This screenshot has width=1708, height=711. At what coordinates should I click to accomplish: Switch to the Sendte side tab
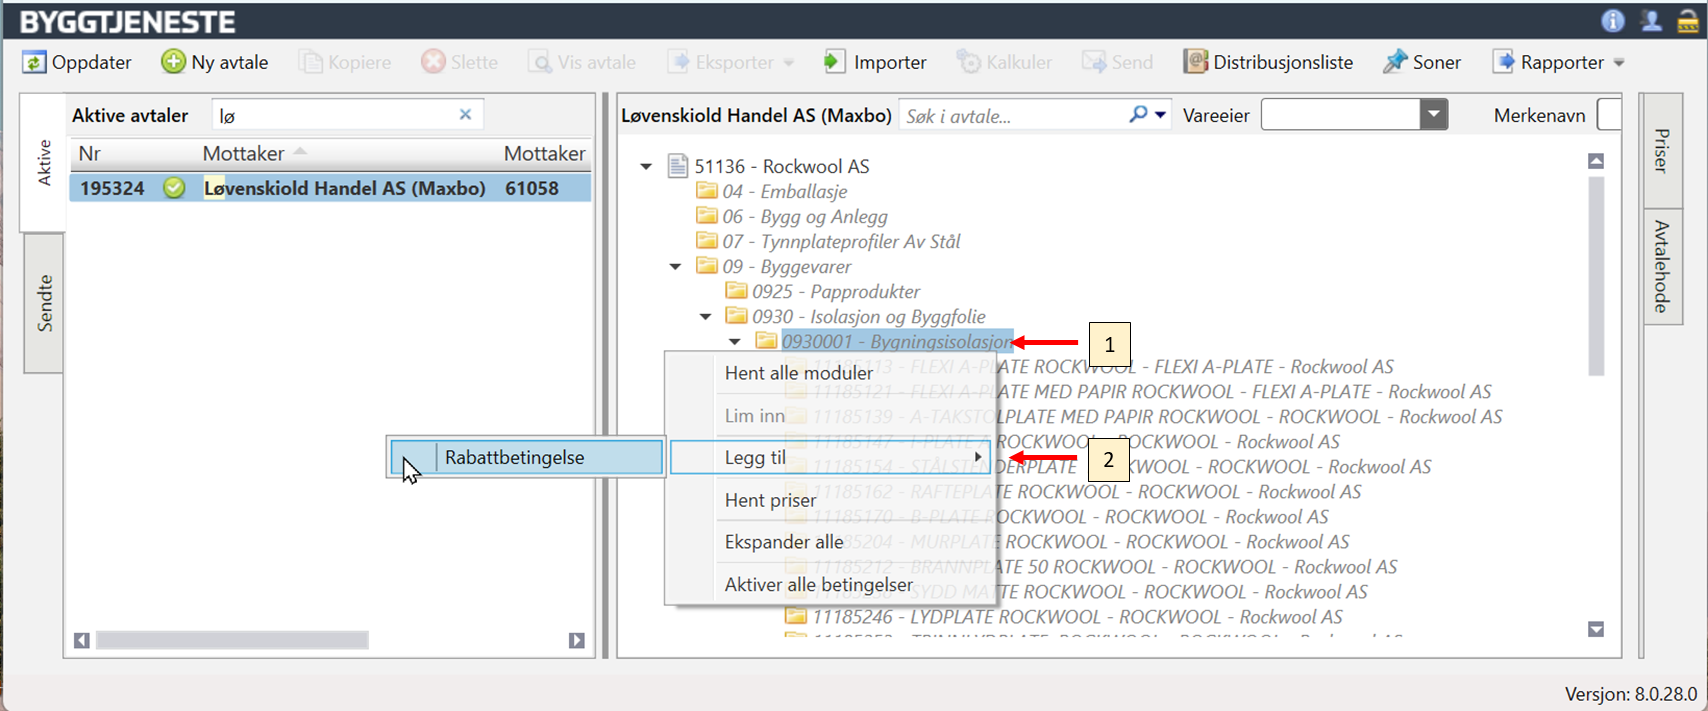44,303
